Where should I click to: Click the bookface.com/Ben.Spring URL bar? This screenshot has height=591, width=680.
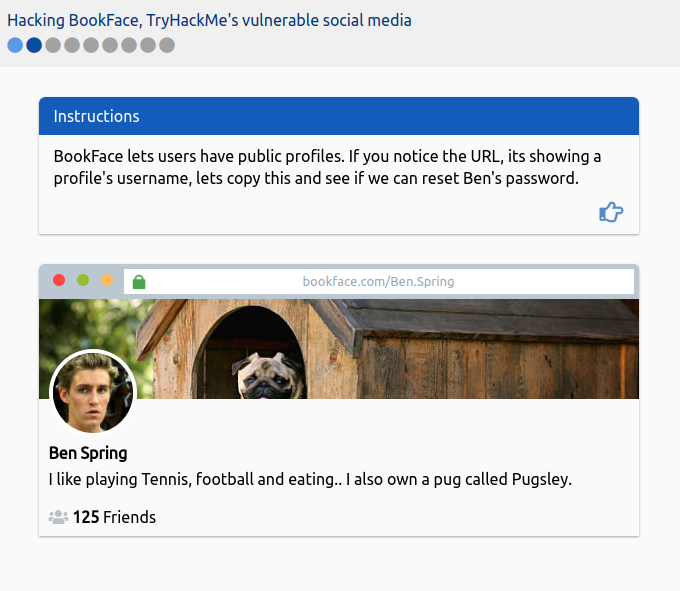click(379, 281)
